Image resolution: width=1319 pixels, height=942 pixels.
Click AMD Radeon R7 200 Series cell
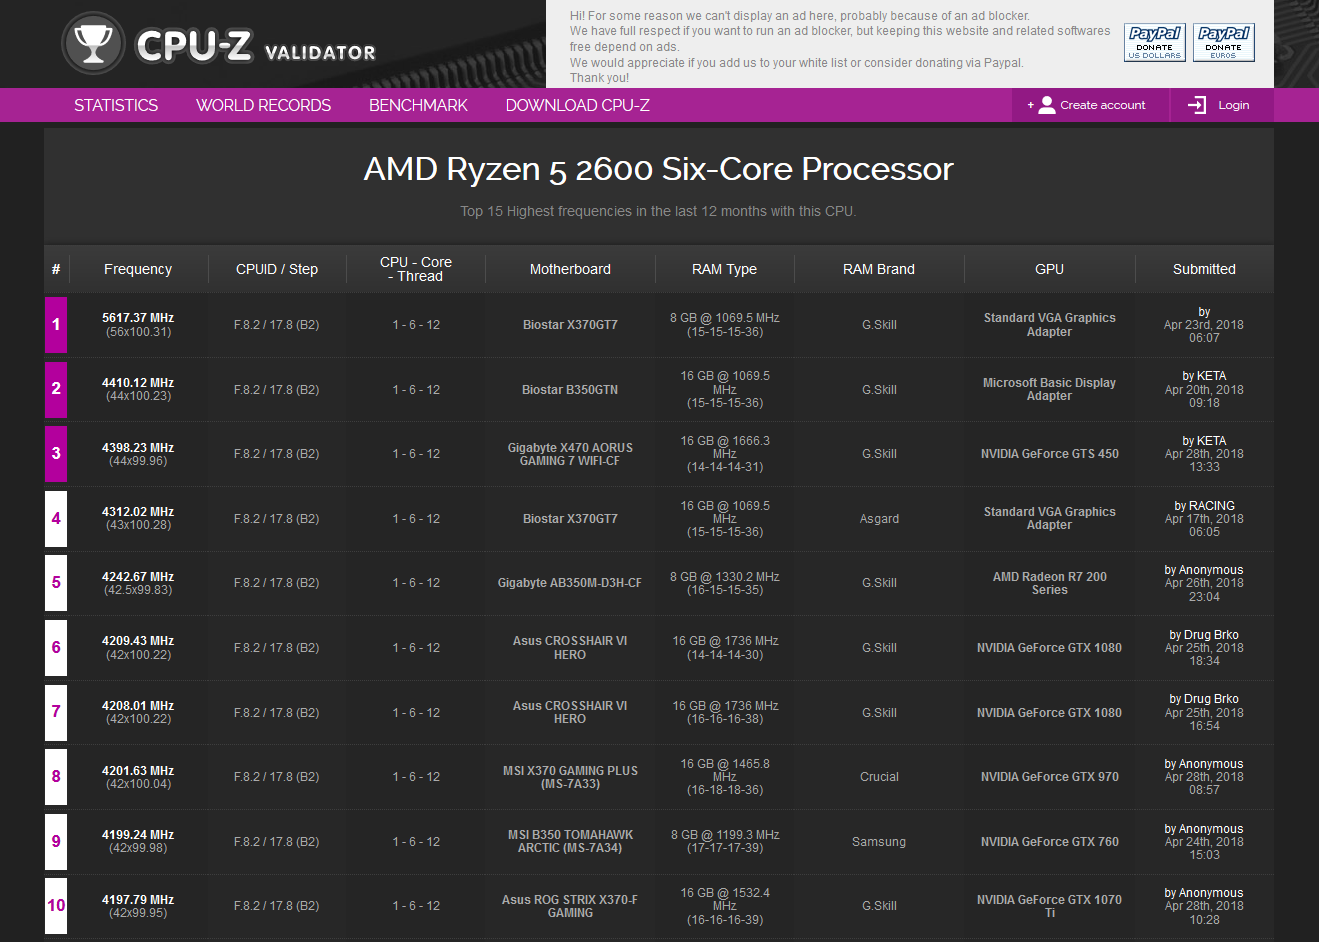(x=1049, y=583)
